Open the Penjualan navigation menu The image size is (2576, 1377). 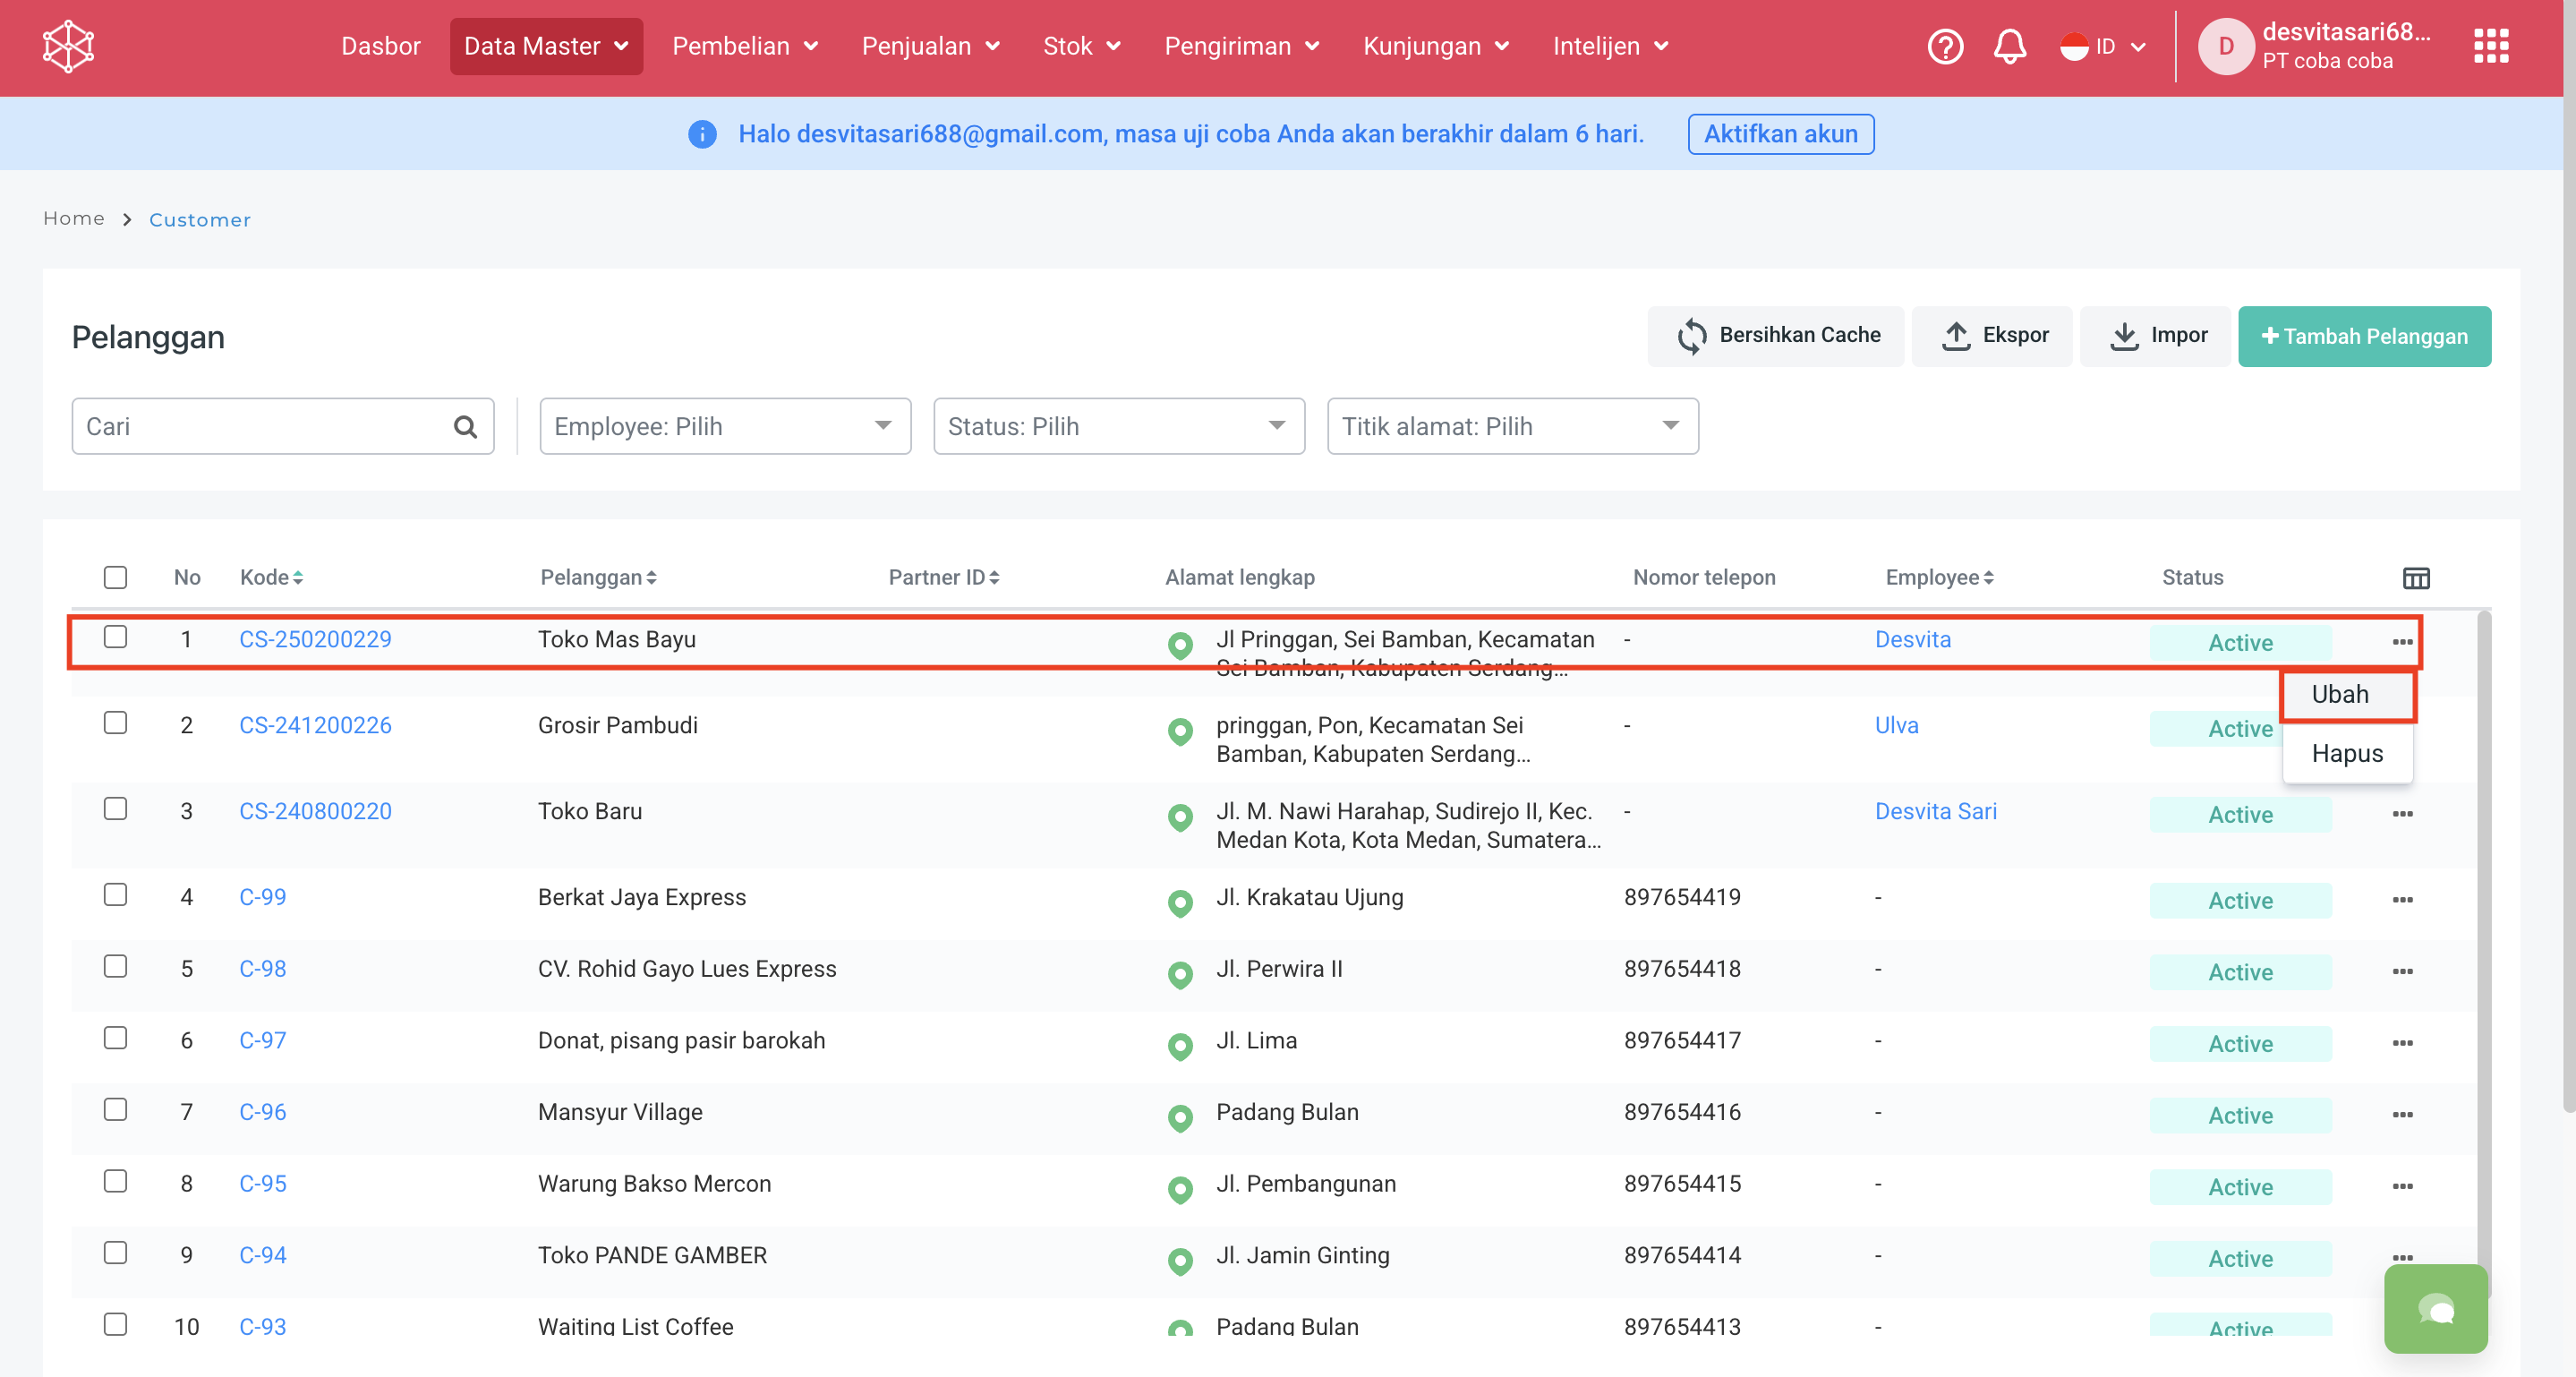[x=930, y=46]
